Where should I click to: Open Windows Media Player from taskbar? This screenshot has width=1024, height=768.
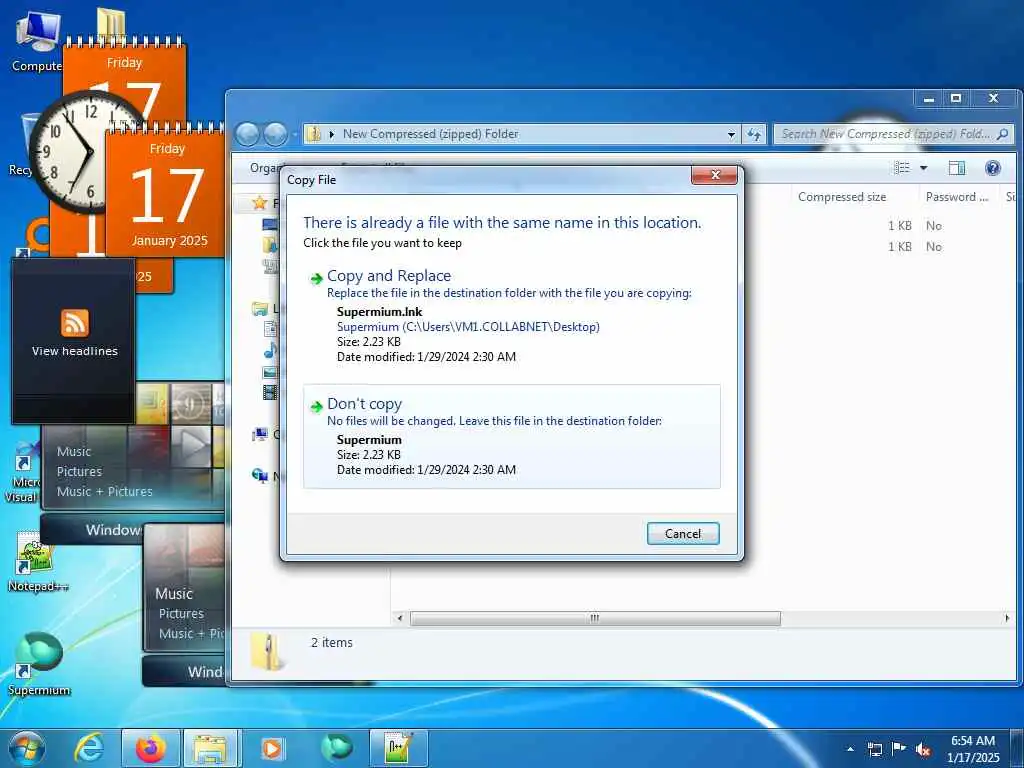[273, 748]
